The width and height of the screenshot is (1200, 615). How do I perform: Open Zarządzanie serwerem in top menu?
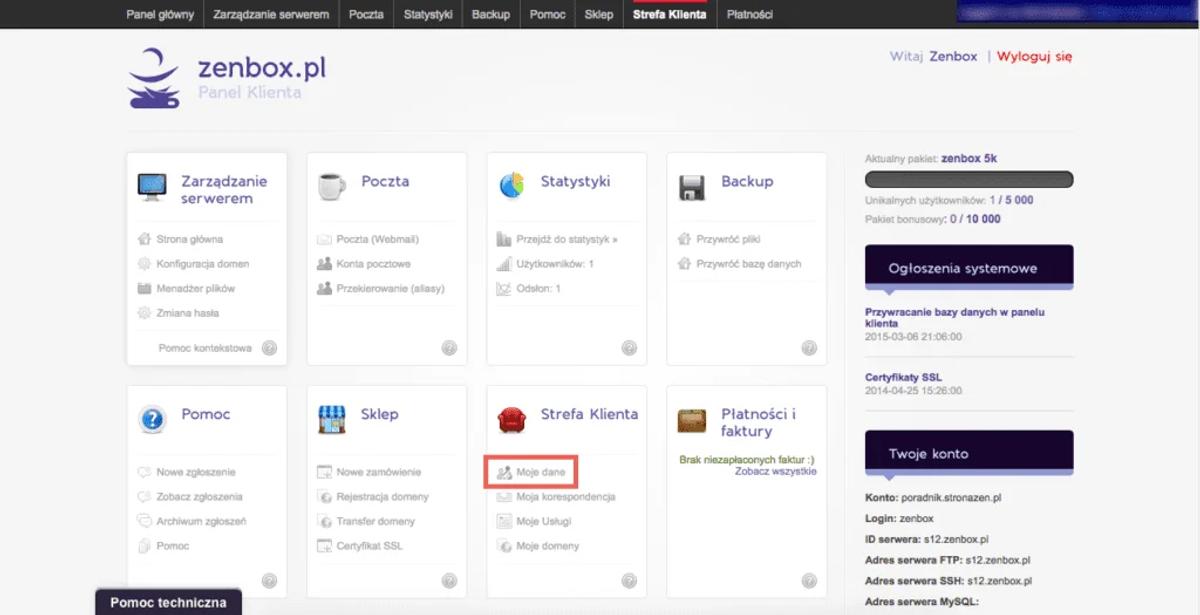click(271, 15)
